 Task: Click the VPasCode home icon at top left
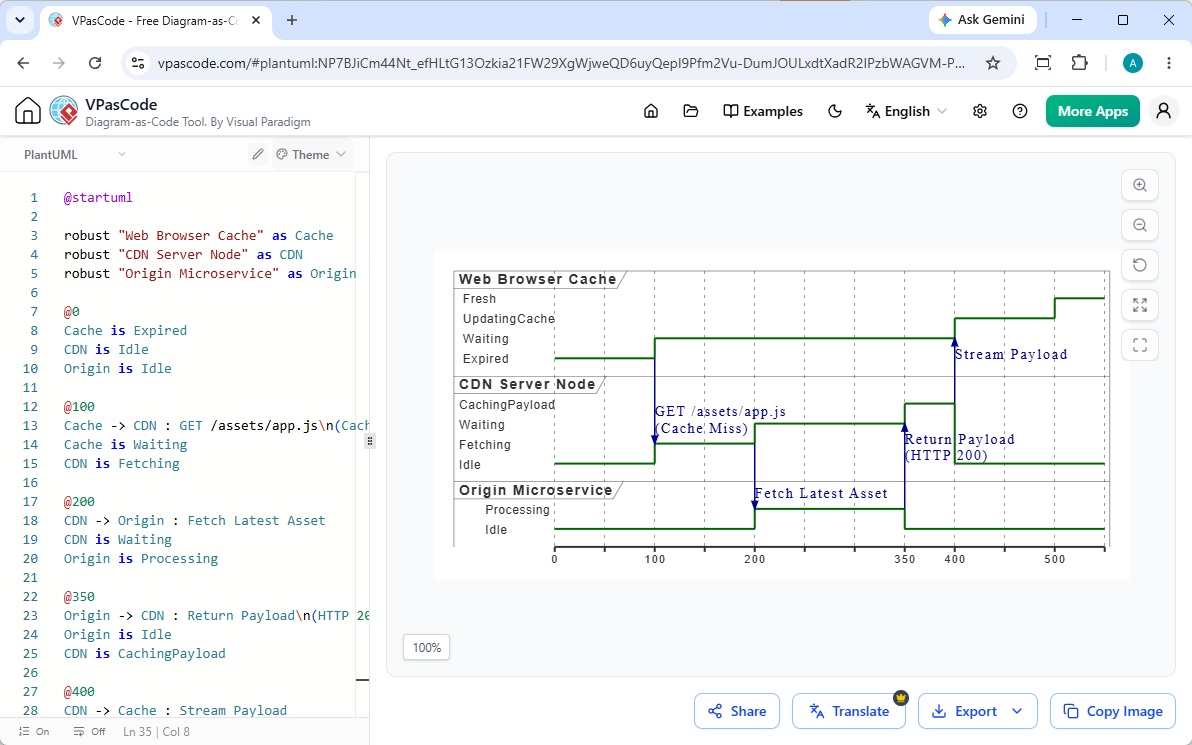27,111
